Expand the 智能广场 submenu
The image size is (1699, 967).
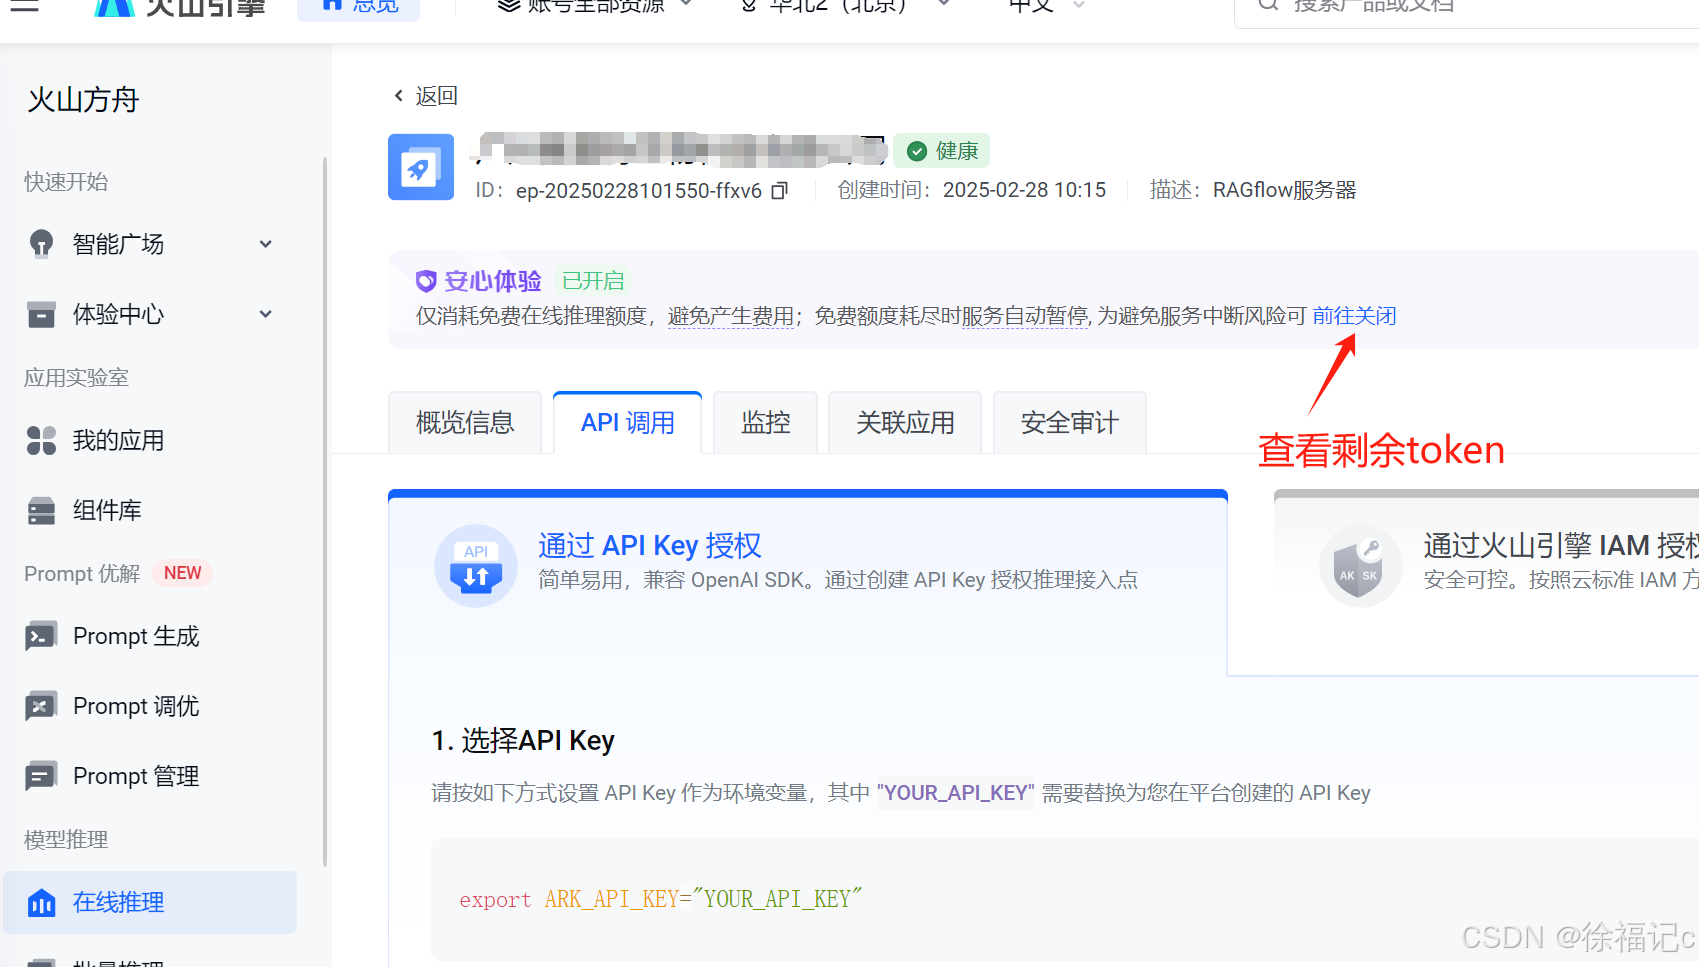point(266,244)
